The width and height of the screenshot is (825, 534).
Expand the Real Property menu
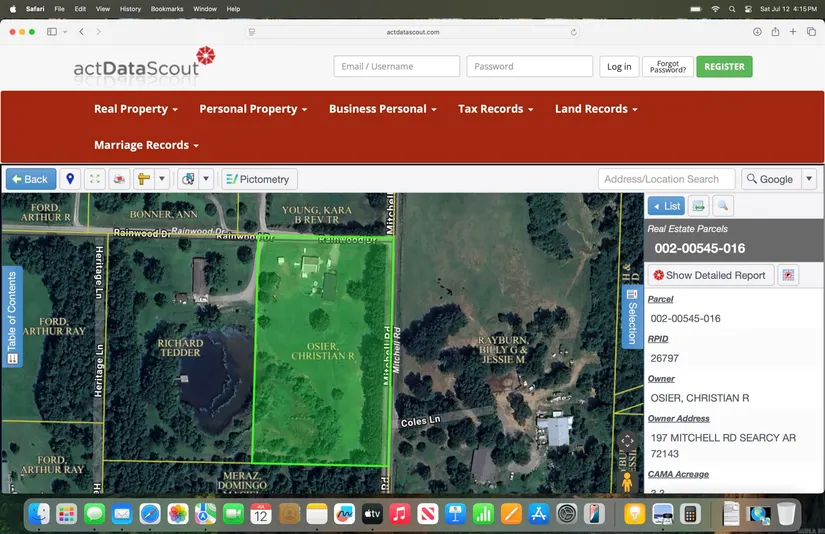pos(136,109)
